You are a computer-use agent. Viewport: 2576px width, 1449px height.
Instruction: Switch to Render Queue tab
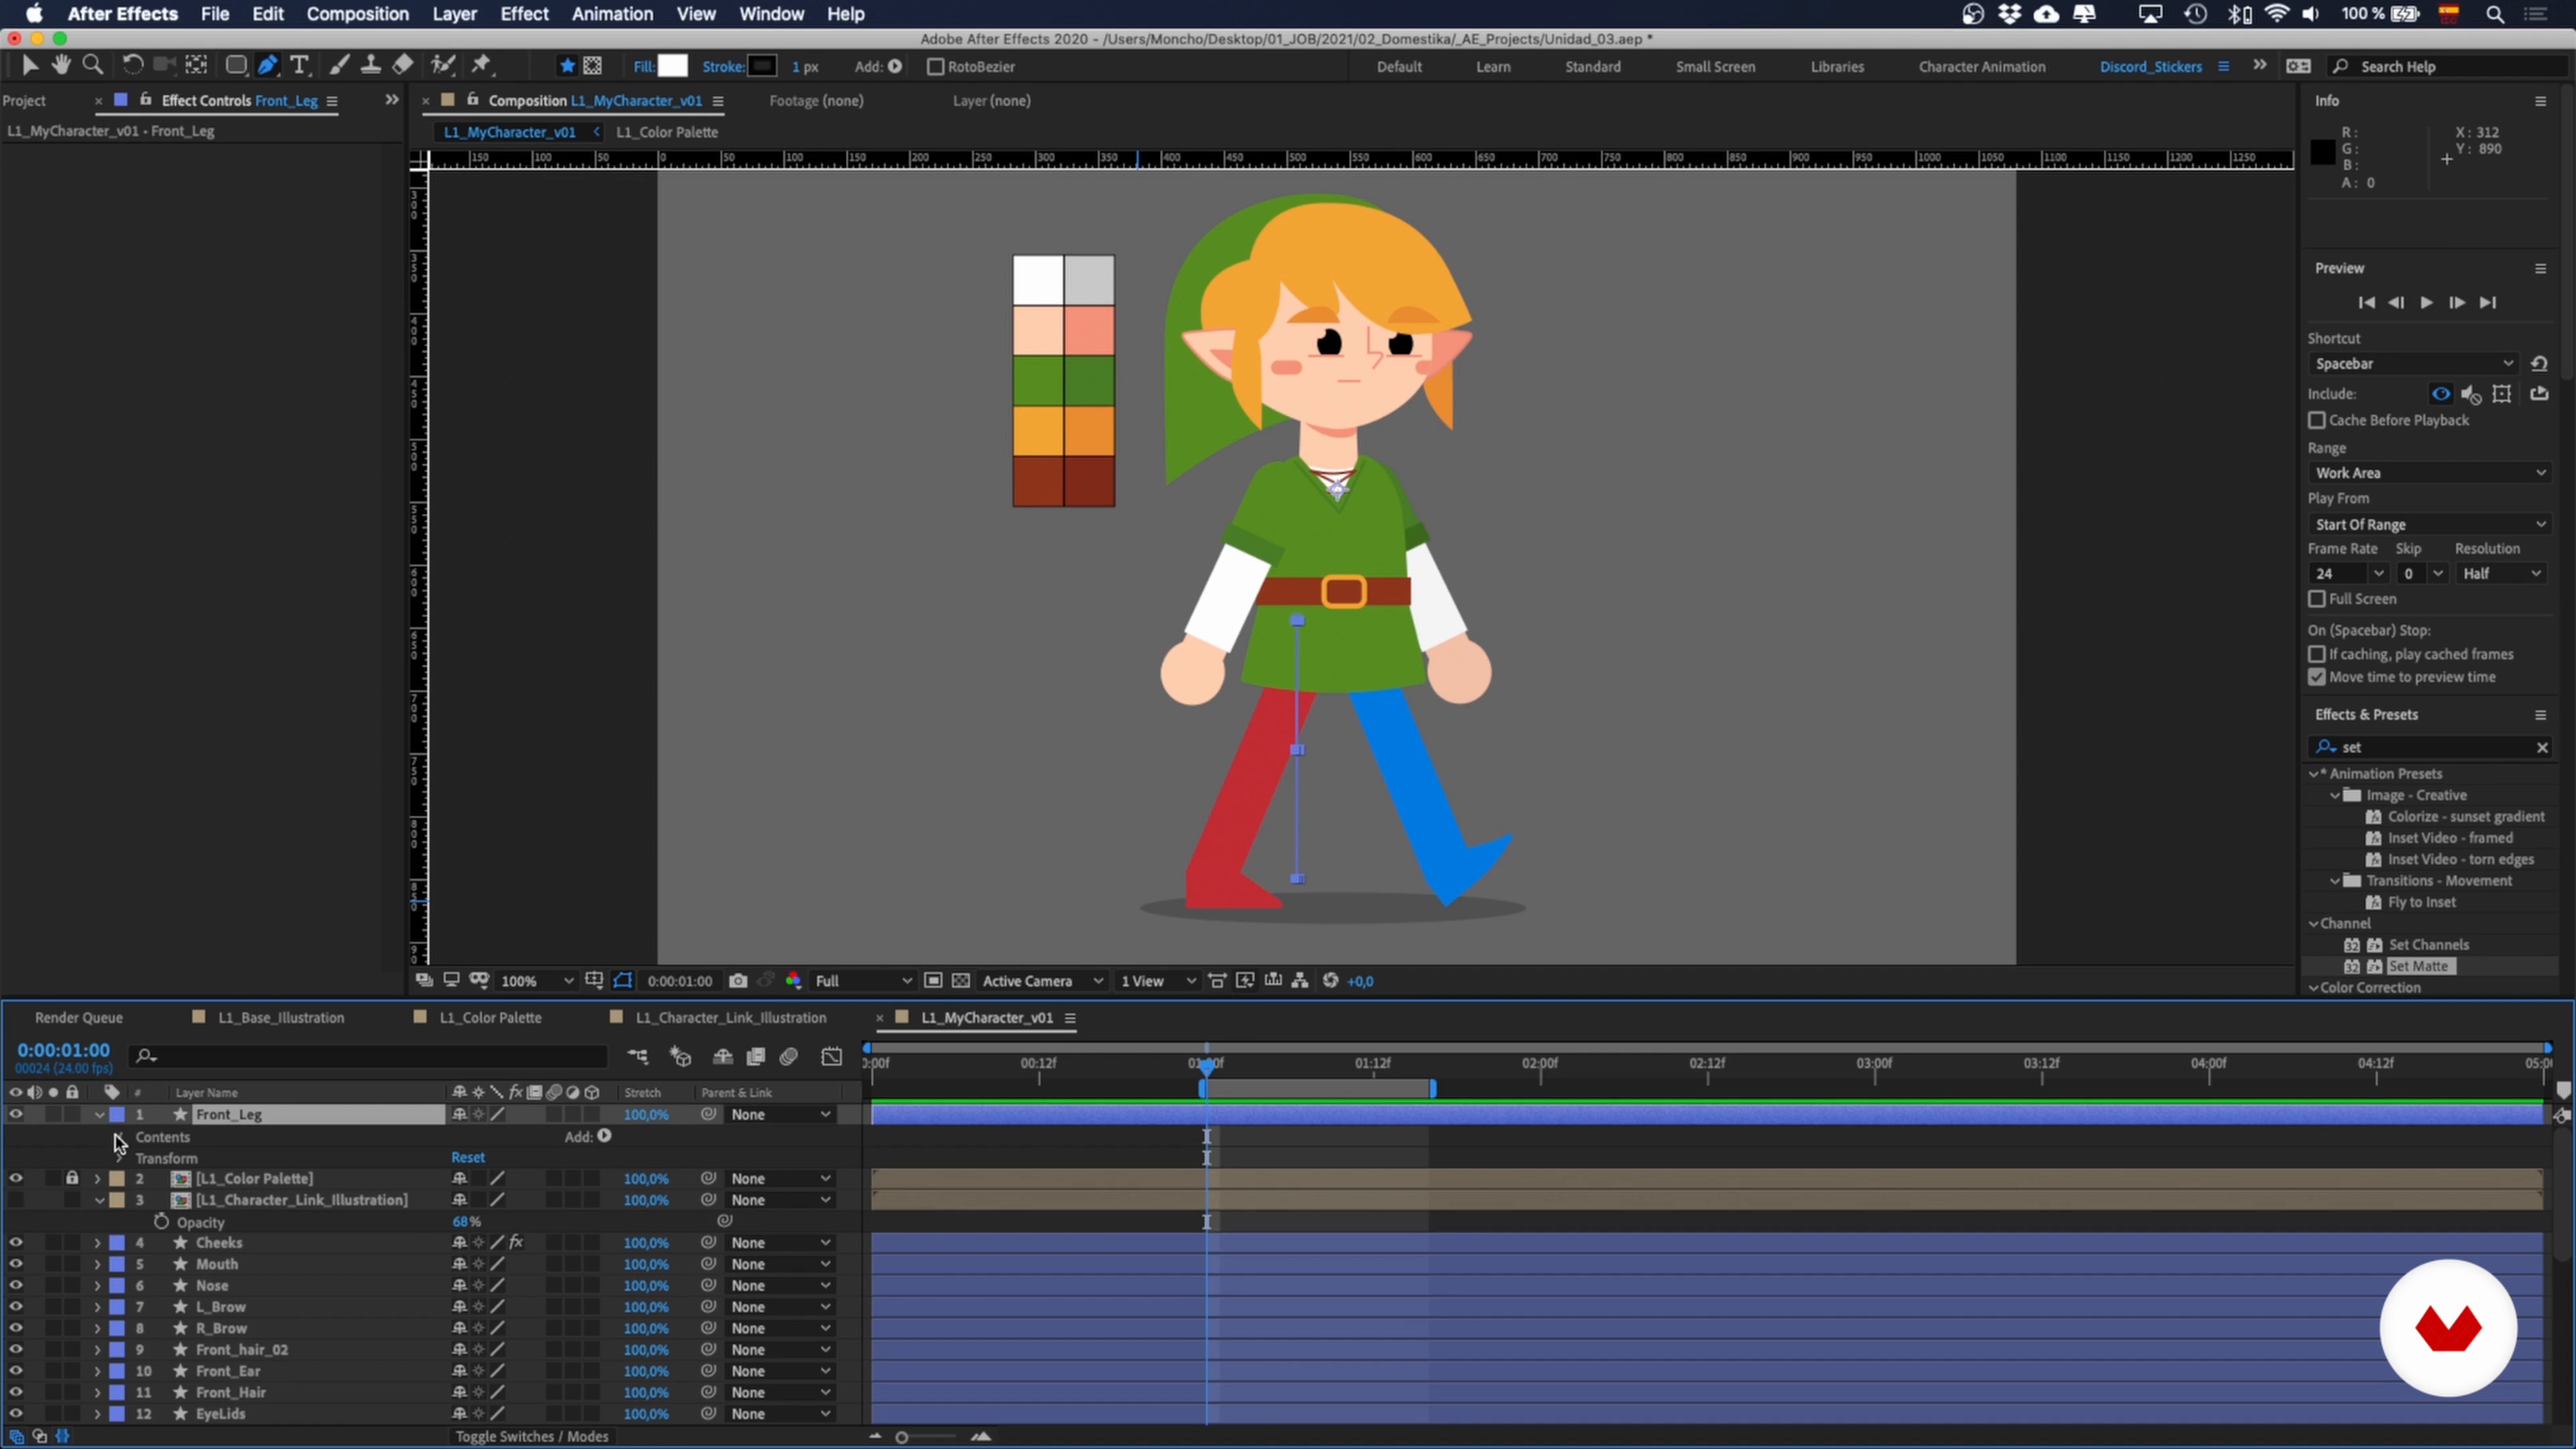(78, 1018)
